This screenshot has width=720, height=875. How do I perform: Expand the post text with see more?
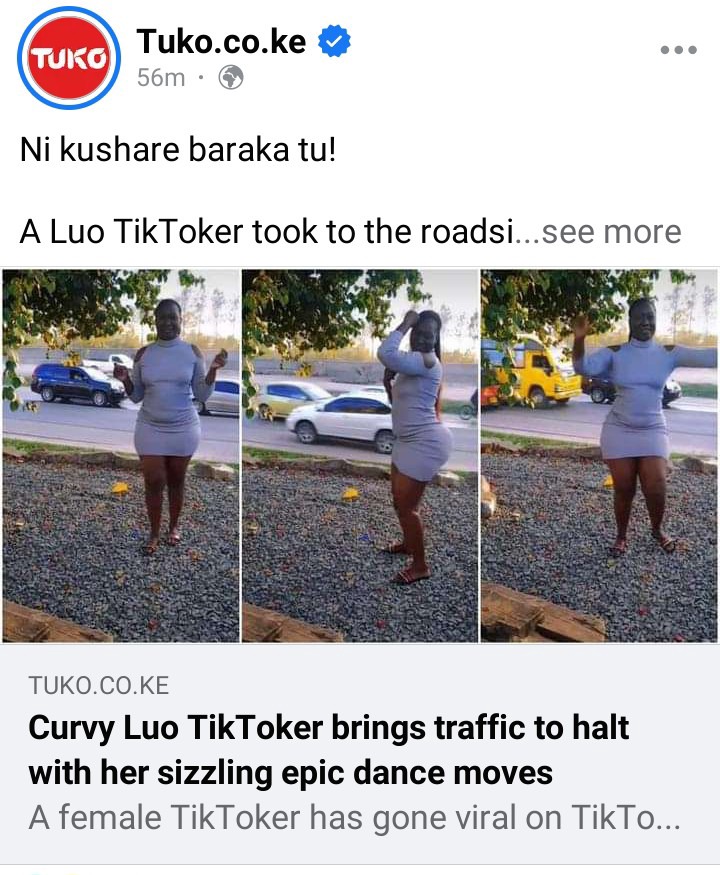611,232
